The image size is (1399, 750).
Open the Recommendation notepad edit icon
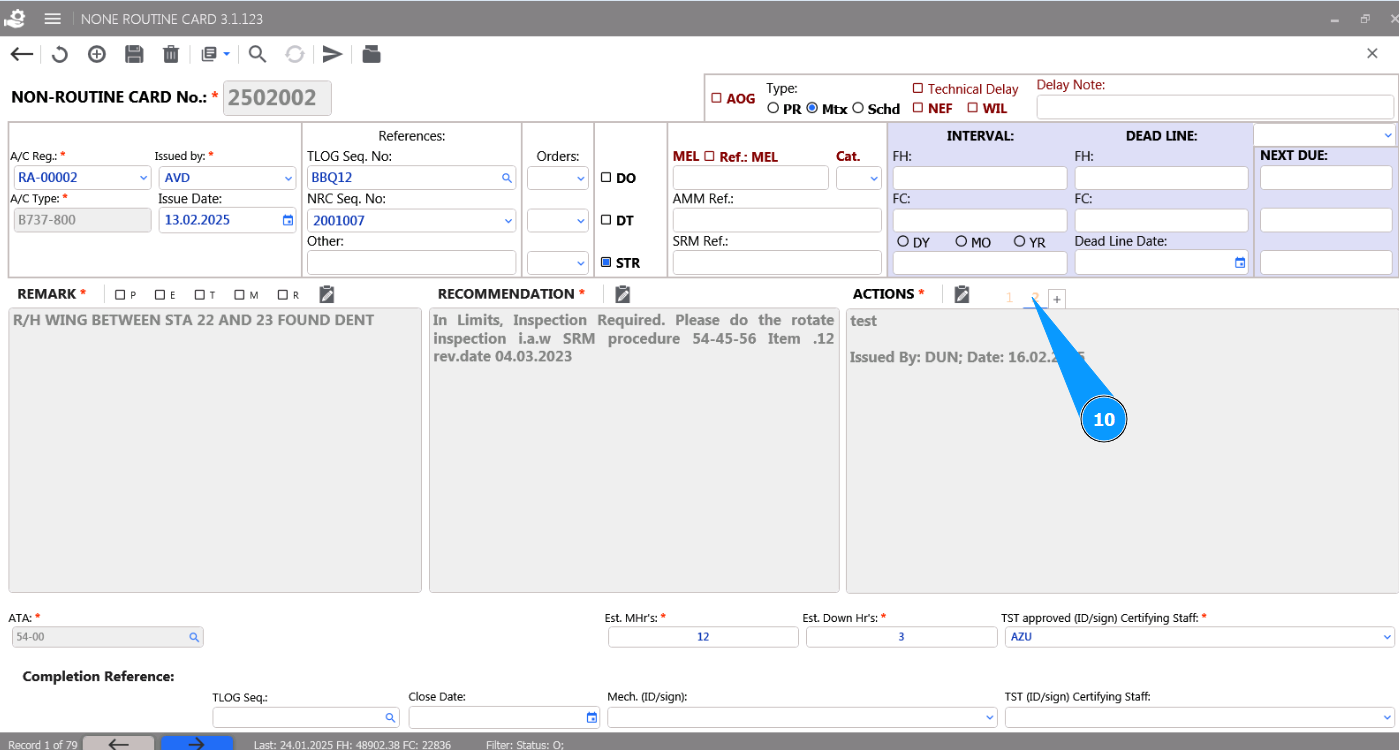pos(622,294)
